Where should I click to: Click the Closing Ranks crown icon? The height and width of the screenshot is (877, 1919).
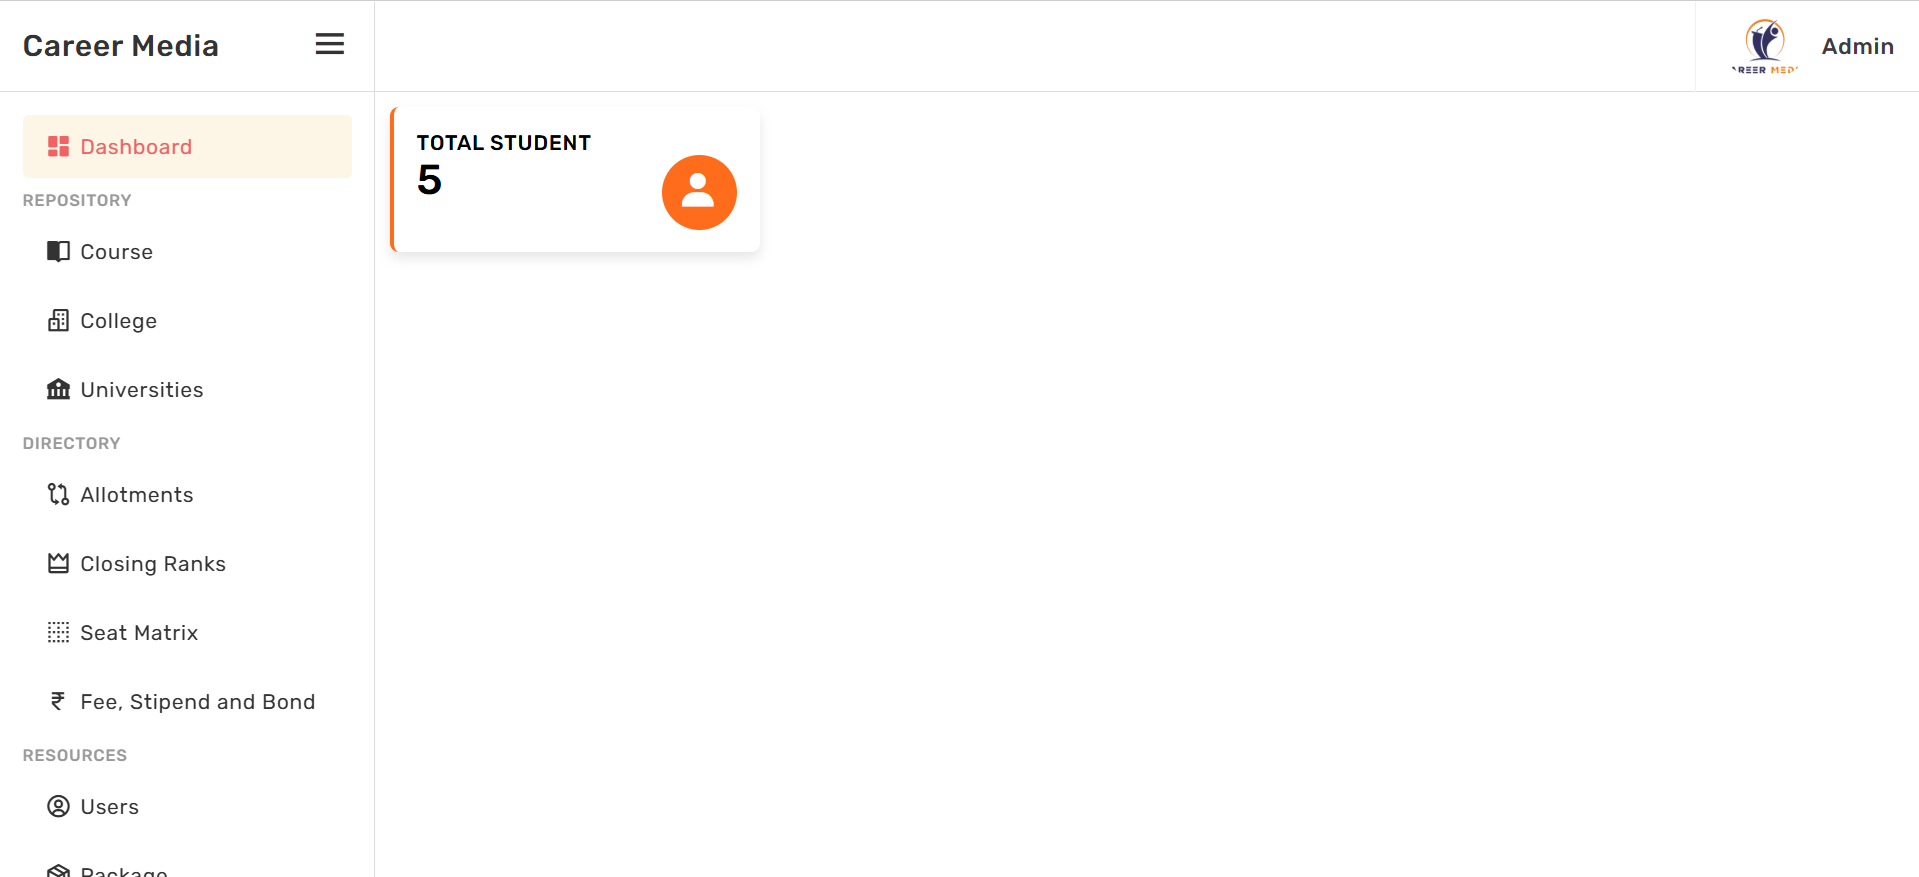(59, 563)
